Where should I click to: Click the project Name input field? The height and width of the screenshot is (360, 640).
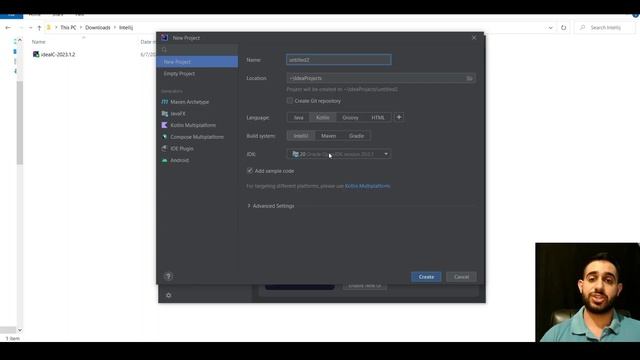[x=339, y=60]
